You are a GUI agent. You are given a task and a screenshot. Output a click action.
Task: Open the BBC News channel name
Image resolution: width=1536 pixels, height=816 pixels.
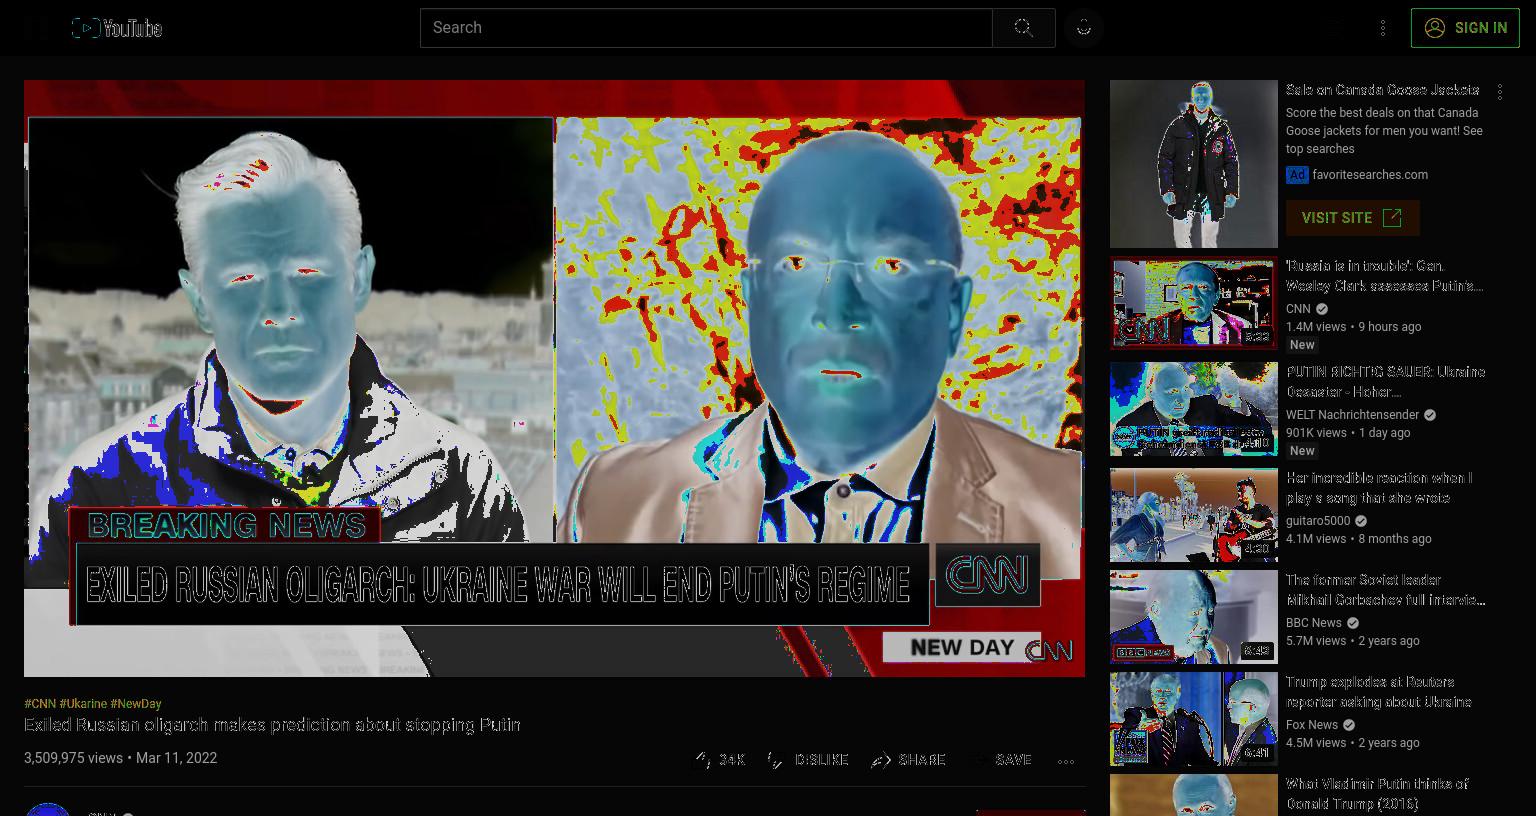click(x=1314, y=623)
